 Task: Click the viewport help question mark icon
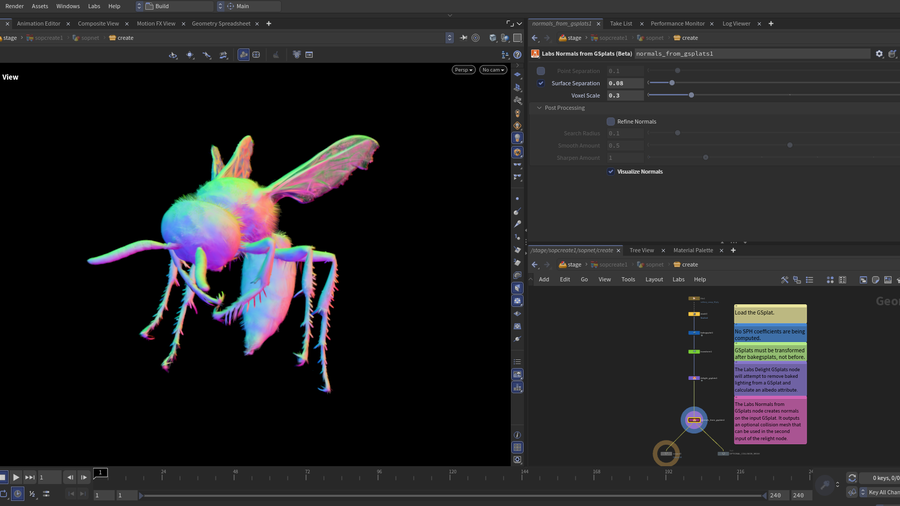coord(517,55)
